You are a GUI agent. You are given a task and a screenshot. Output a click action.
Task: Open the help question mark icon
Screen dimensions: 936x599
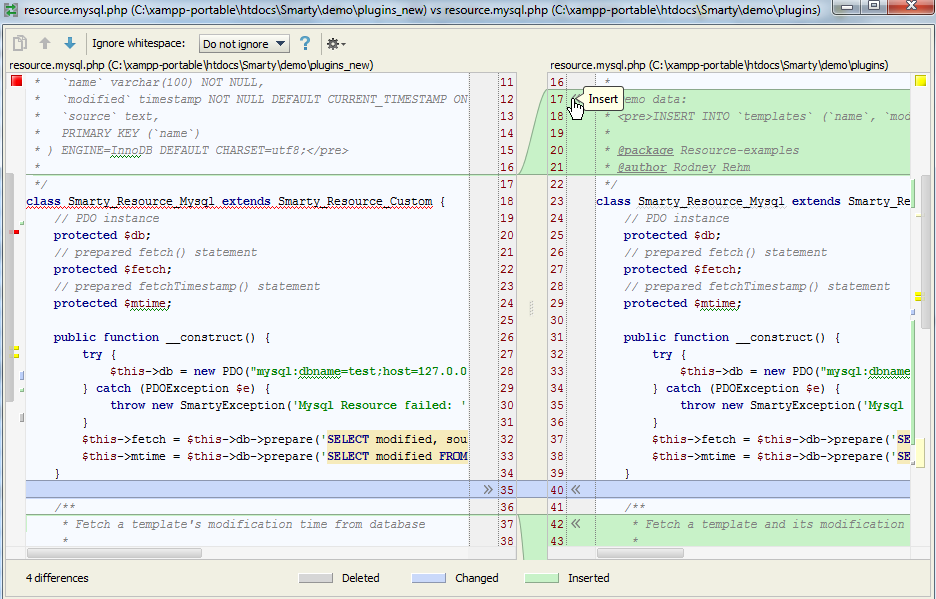pos(305,43)
